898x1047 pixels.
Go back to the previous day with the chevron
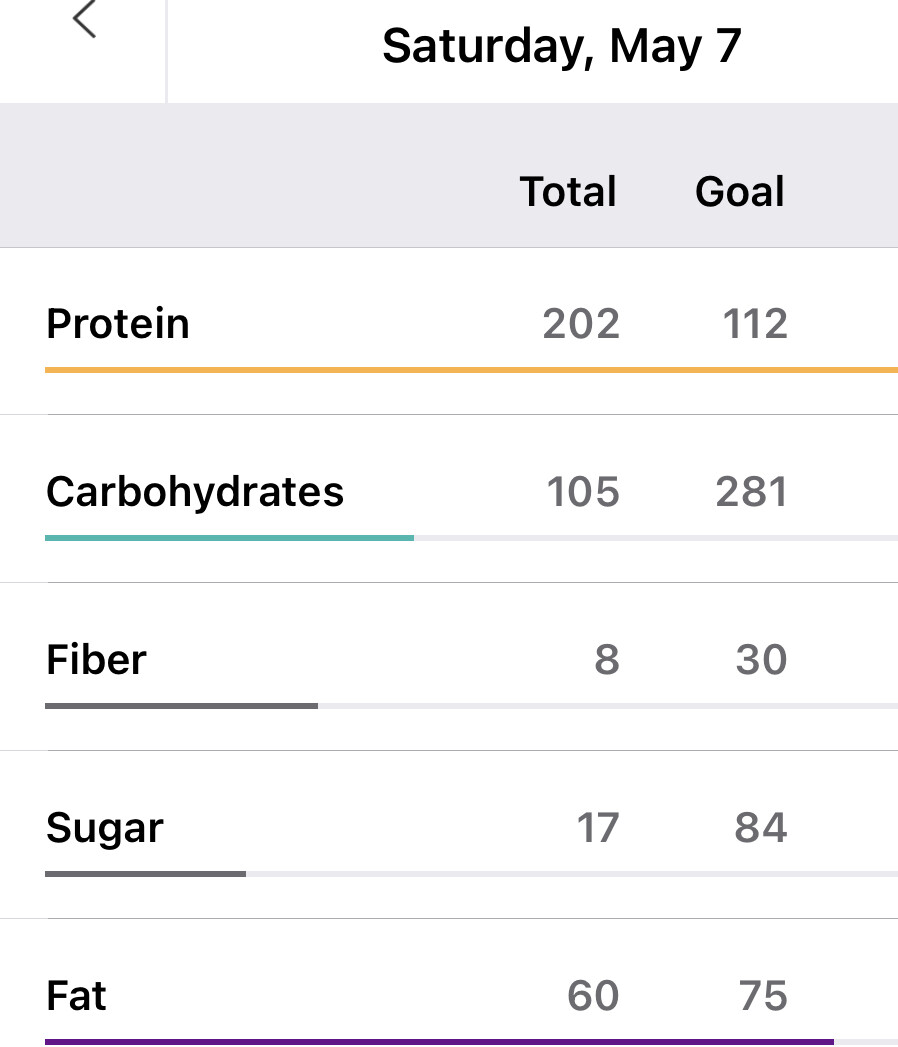84,21
